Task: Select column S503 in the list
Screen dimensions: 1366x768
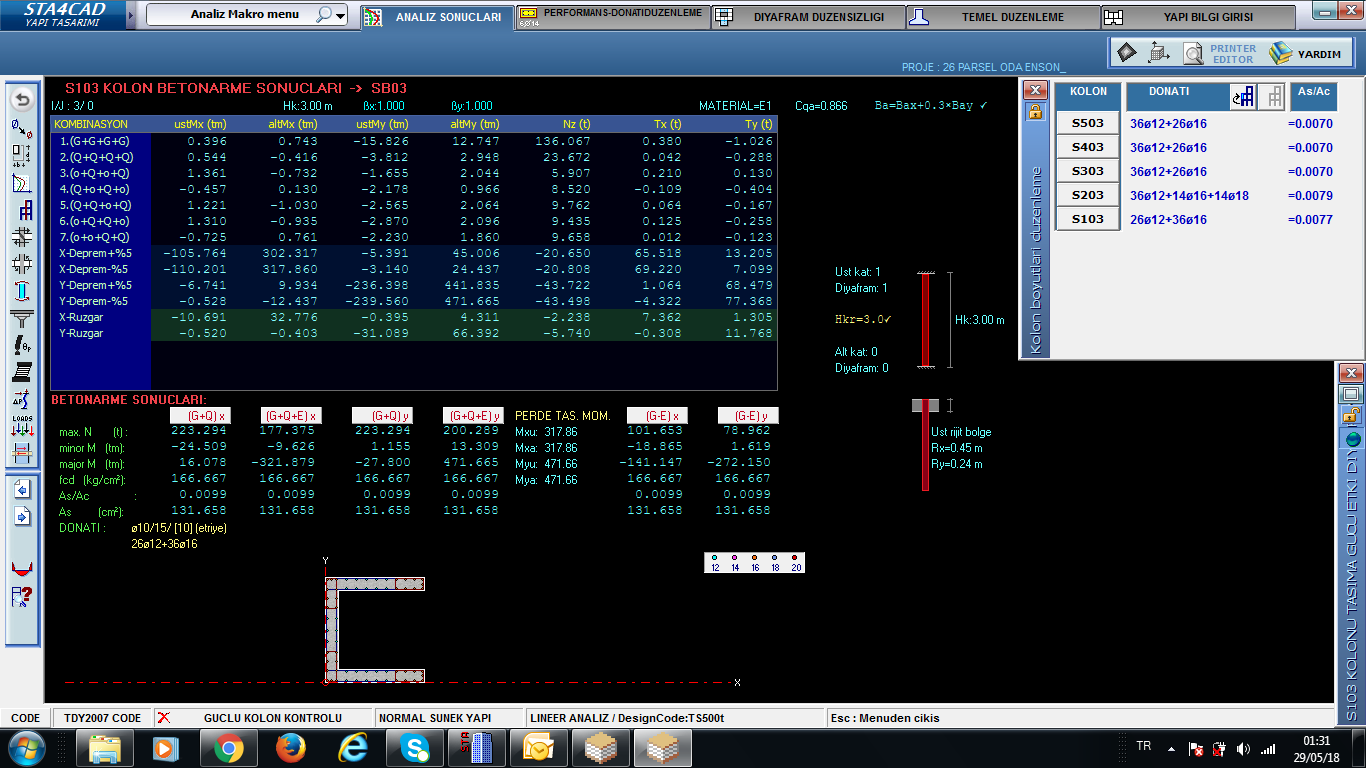Action: 1088,123
